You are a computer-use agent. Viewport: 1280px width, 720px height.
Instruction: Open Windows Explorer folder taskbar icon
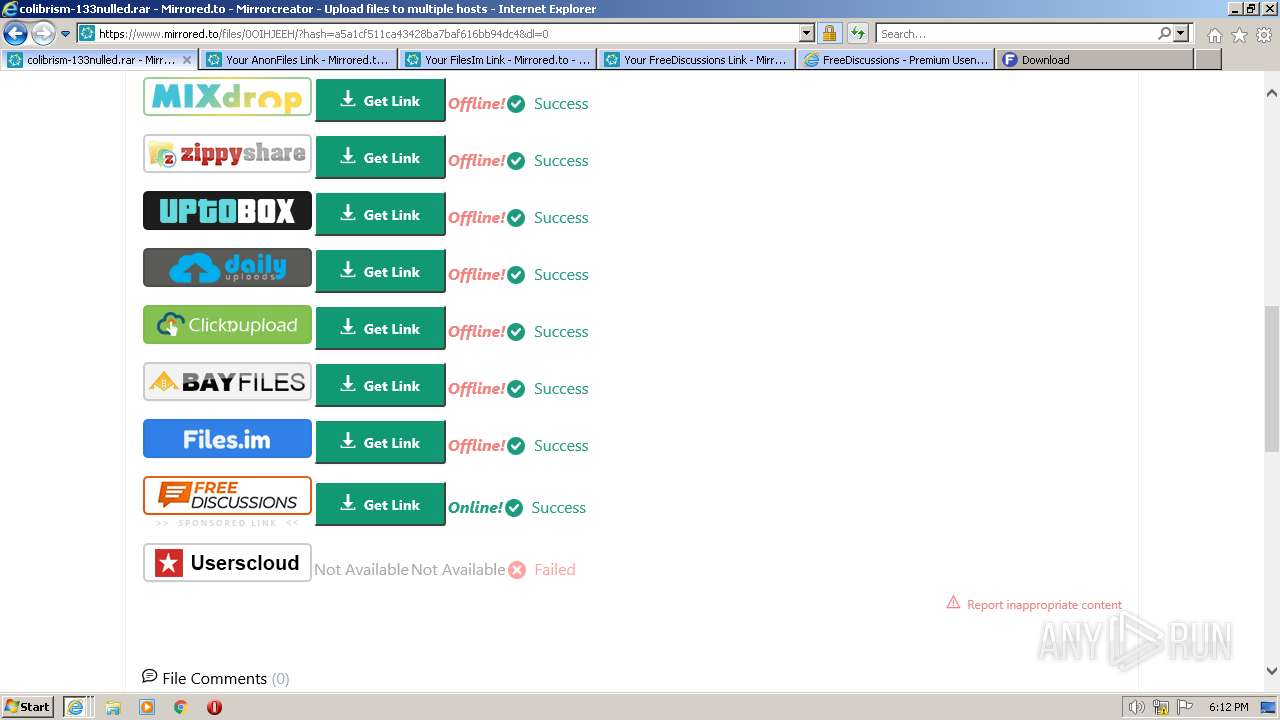[x=113, y=707]
